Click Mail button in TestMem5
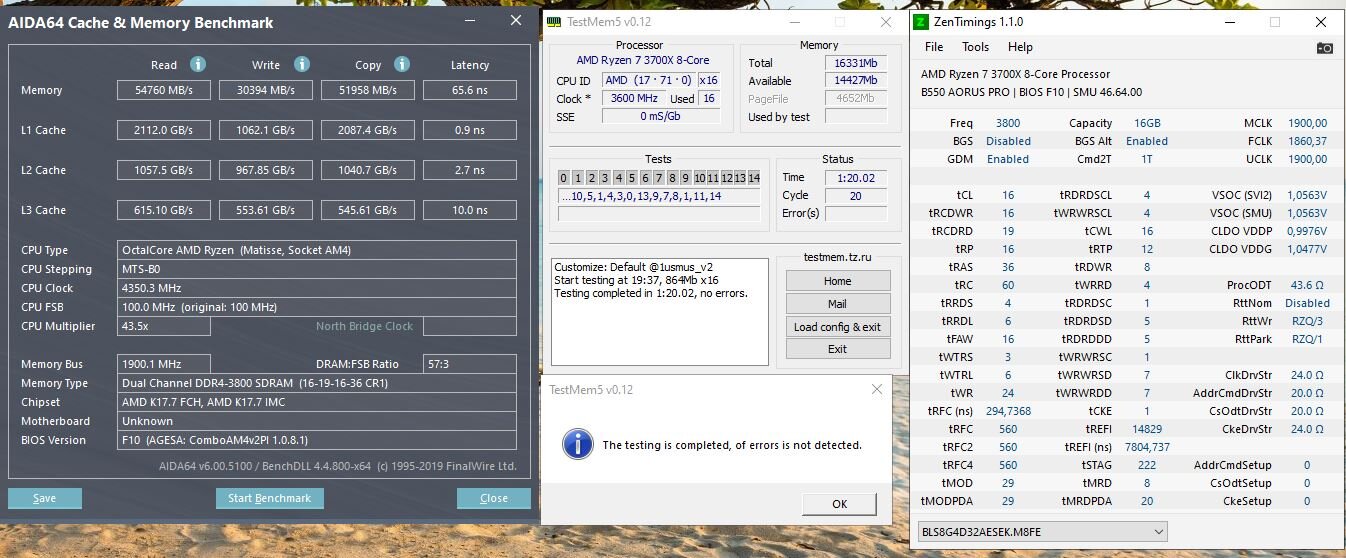The width and height of the screenshot is (1346, 558). 837,304
